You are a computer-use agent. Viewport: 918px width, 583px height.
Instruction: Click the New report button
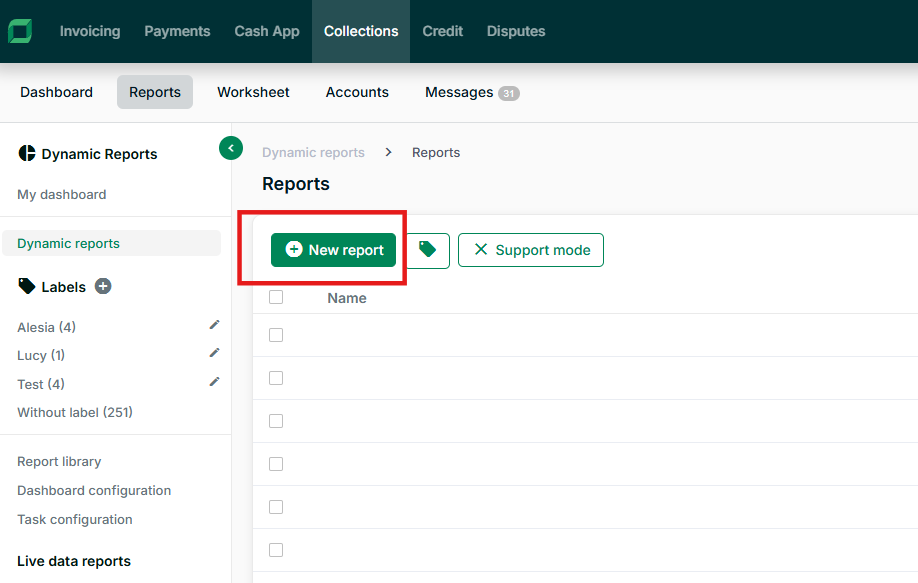[333, 250]
